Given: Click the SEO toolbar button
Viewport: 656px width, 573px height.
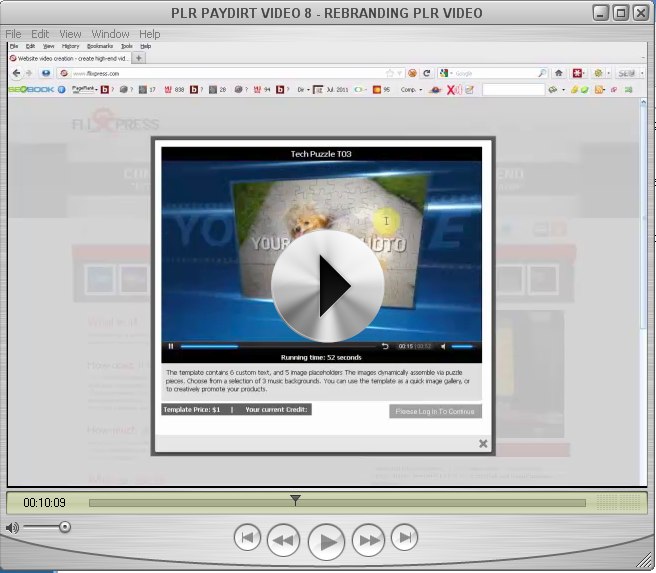Looking at the screenshot, I should pyautogui.click(x=626, y=74).
